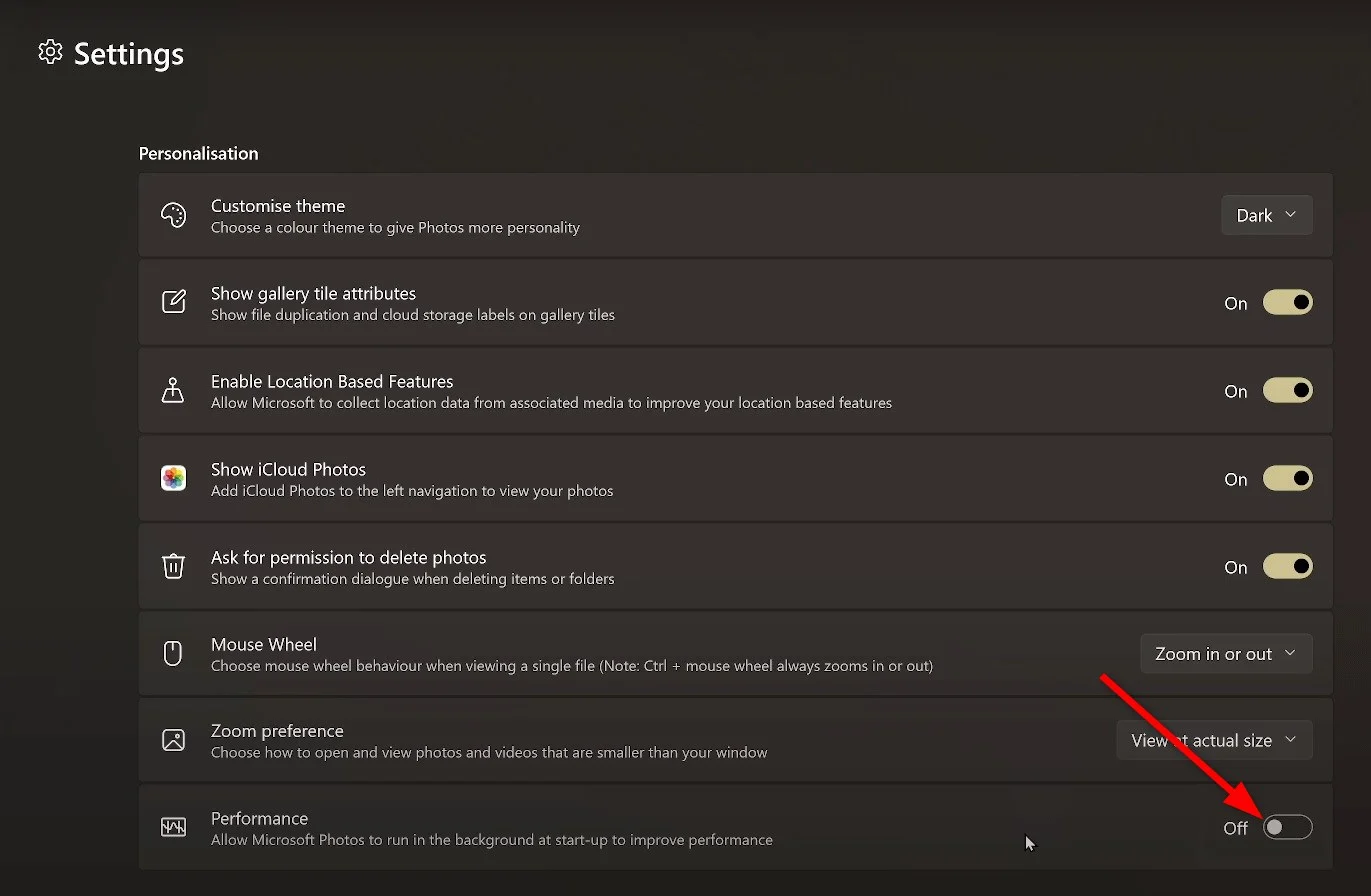Click the Personalisation section heading
The height and width of the screenshot is (896, 1371).
tap(198, 153)
